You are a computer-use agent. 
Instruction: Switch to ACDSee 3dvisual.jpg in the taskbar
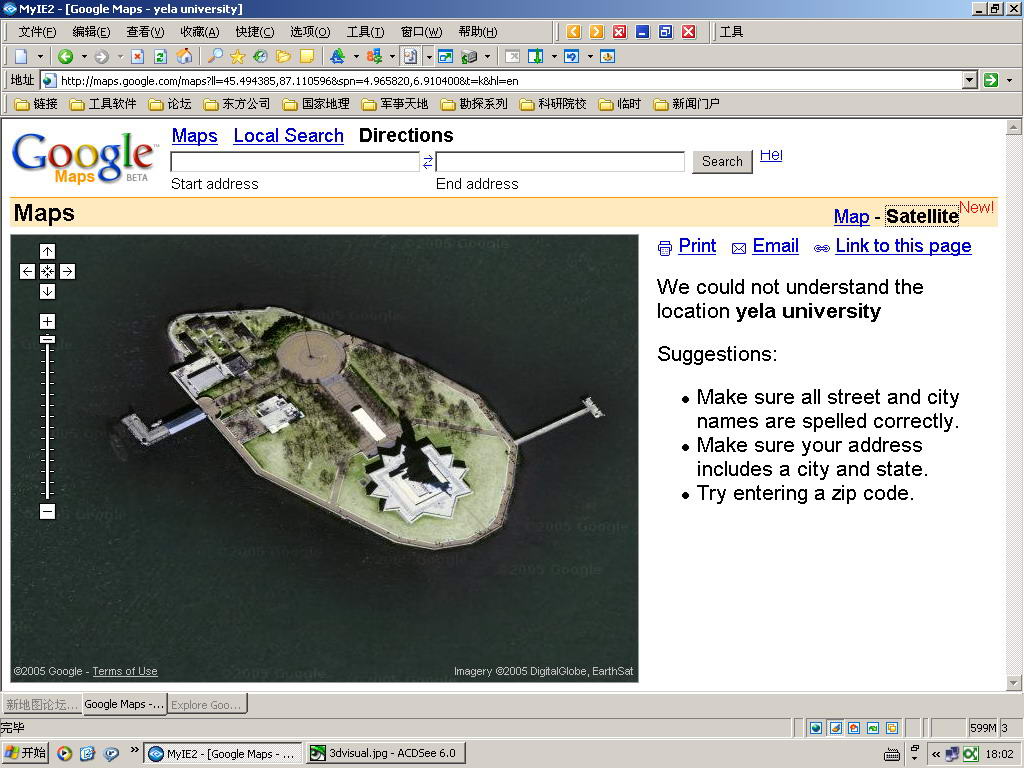click(383, 754)
